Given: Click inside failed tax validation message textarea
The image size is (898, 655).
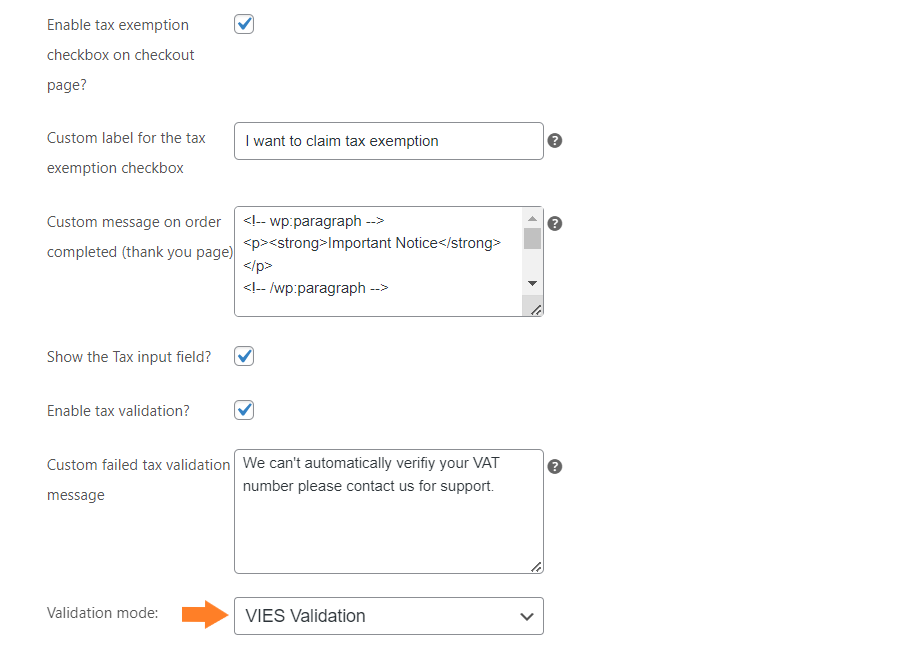Looking at the screenshot, I should [x=389, y=511].
